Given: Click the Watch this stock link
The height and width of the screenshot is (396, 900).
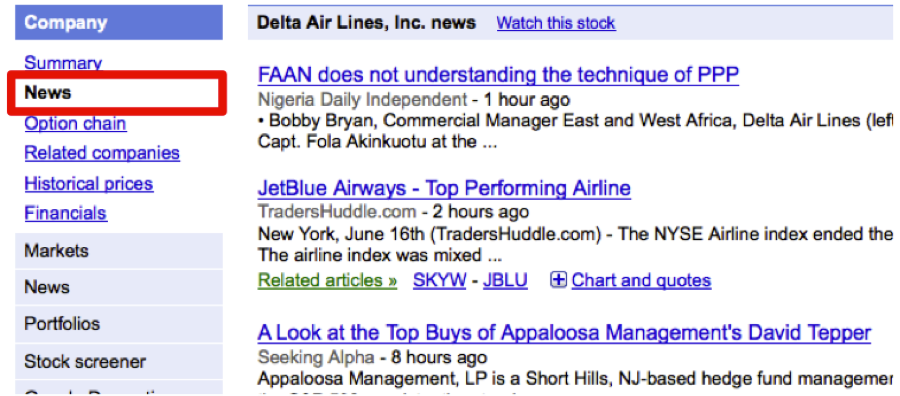Looking at the screenshot, I should click(x=556, y=23).
